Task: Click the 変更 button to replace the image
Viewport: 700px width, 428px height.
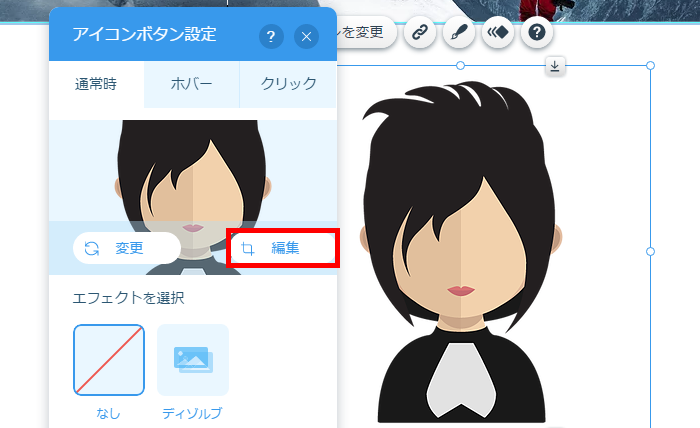Action: pos(127,248)
